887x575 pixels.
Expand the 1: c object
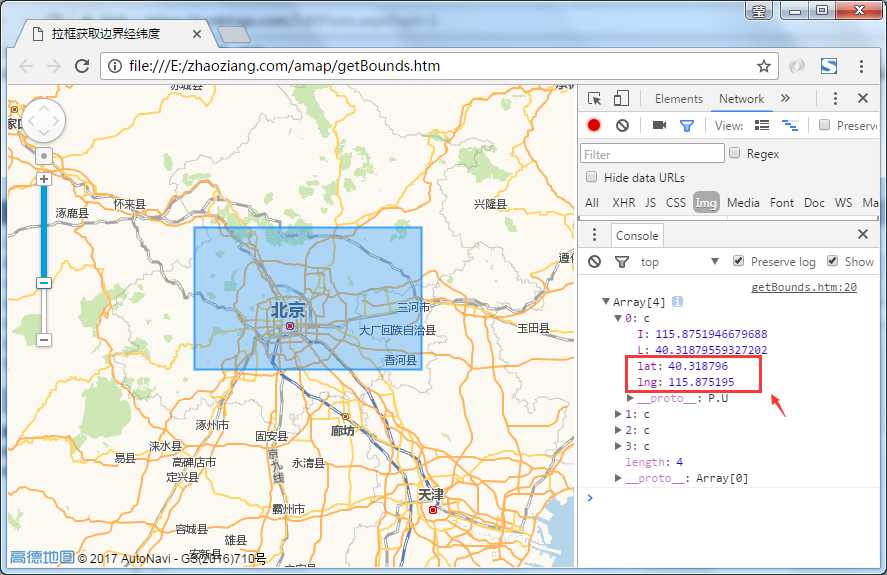pyautogui.click(x=618, y=414)
